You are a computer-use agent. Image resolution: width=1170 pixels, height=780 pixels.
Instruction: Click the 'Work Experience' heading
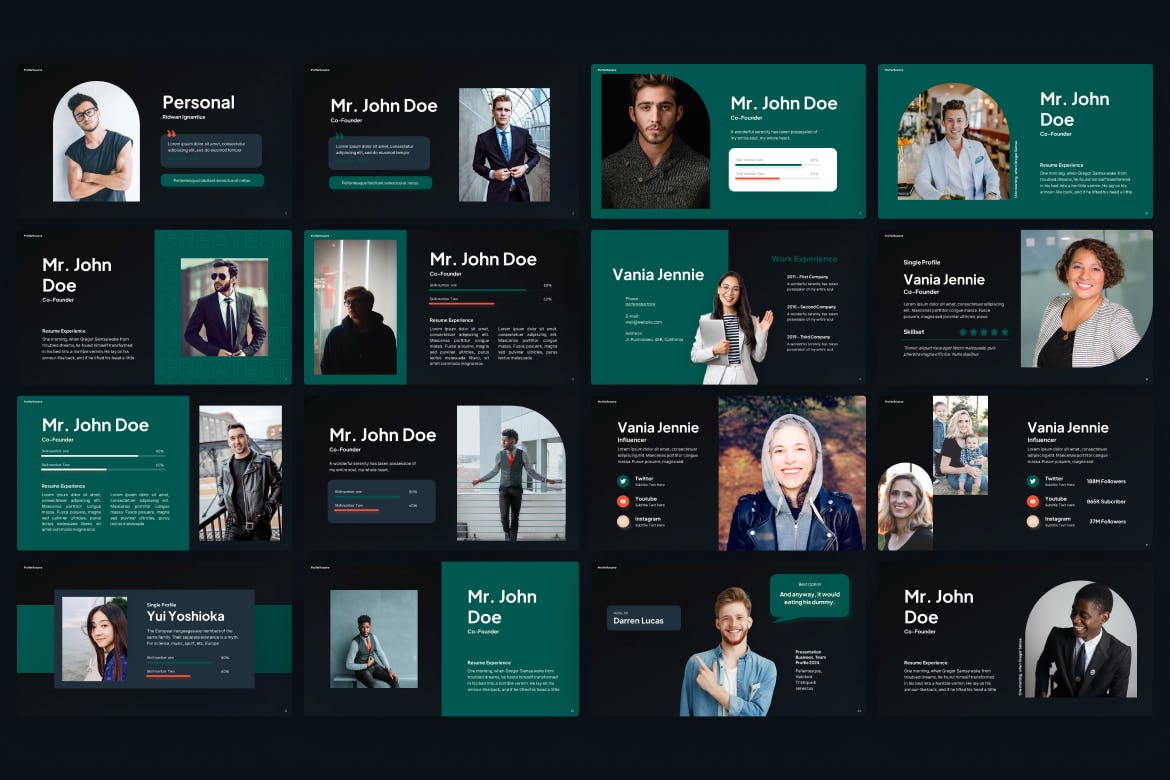[x=804, y=259]
